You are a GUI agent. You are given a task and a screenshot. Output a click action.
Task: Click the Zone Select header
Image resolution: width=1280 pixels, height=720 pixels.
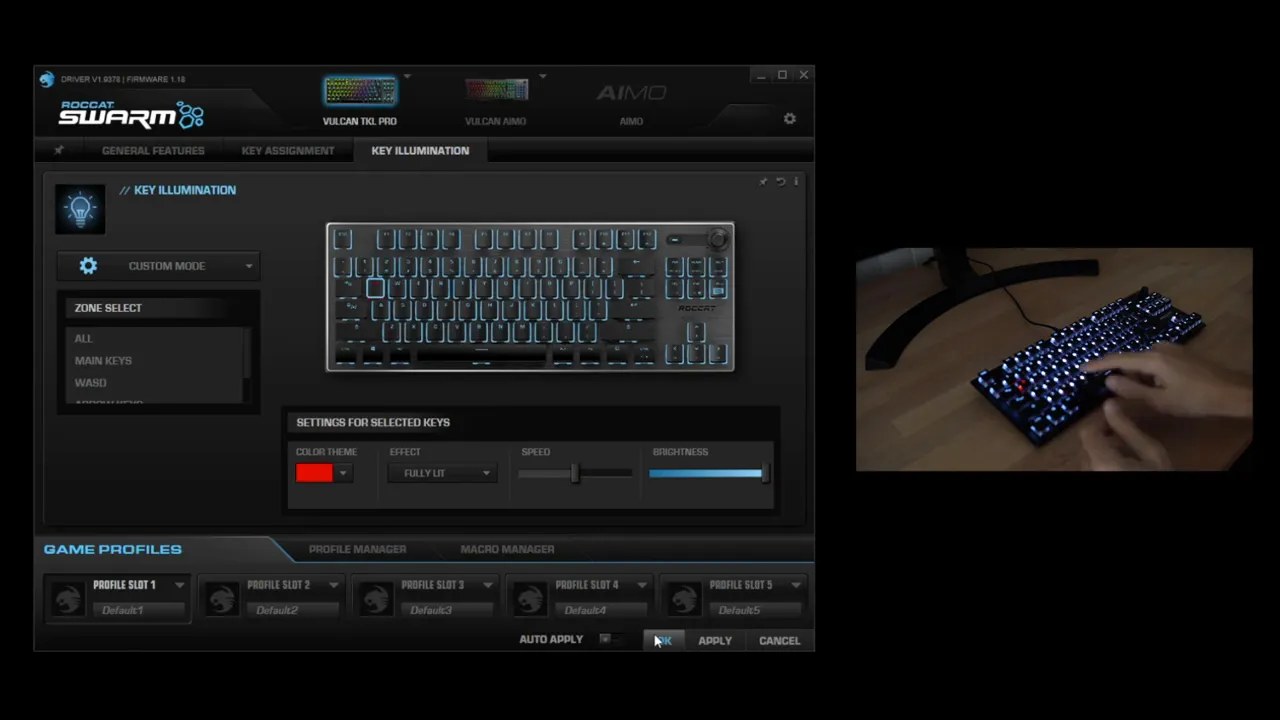(x=108, y=308)
